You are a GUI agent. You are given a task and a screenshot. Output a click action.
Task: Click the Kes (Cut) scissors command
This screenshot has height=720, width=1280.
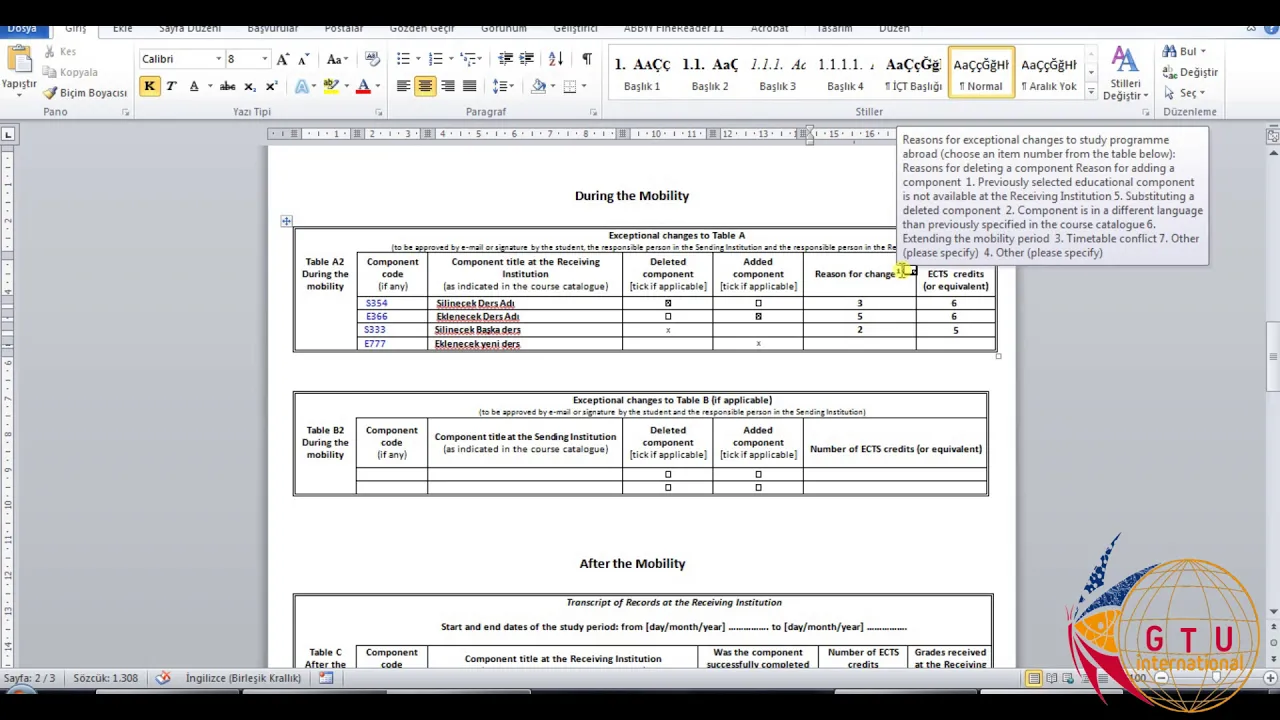[x=58, y=51]
